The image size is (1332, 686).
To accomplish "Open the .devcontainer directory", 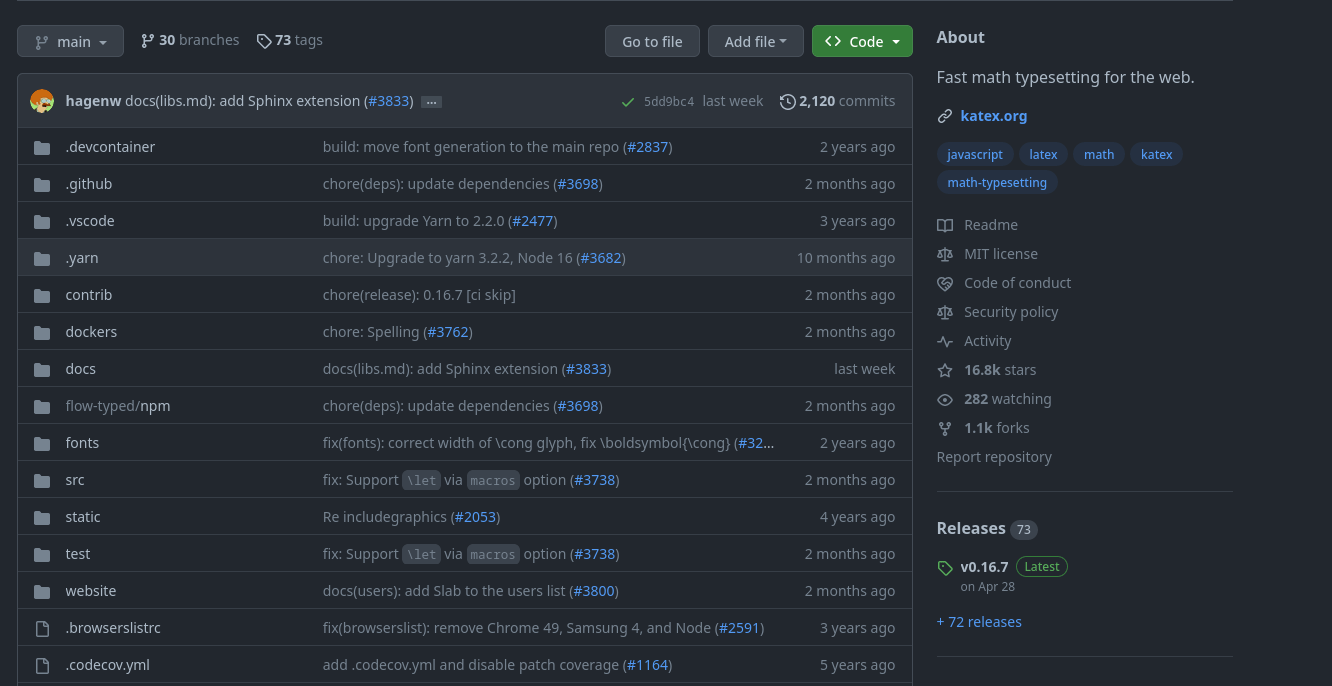I will tap(110, 147).
